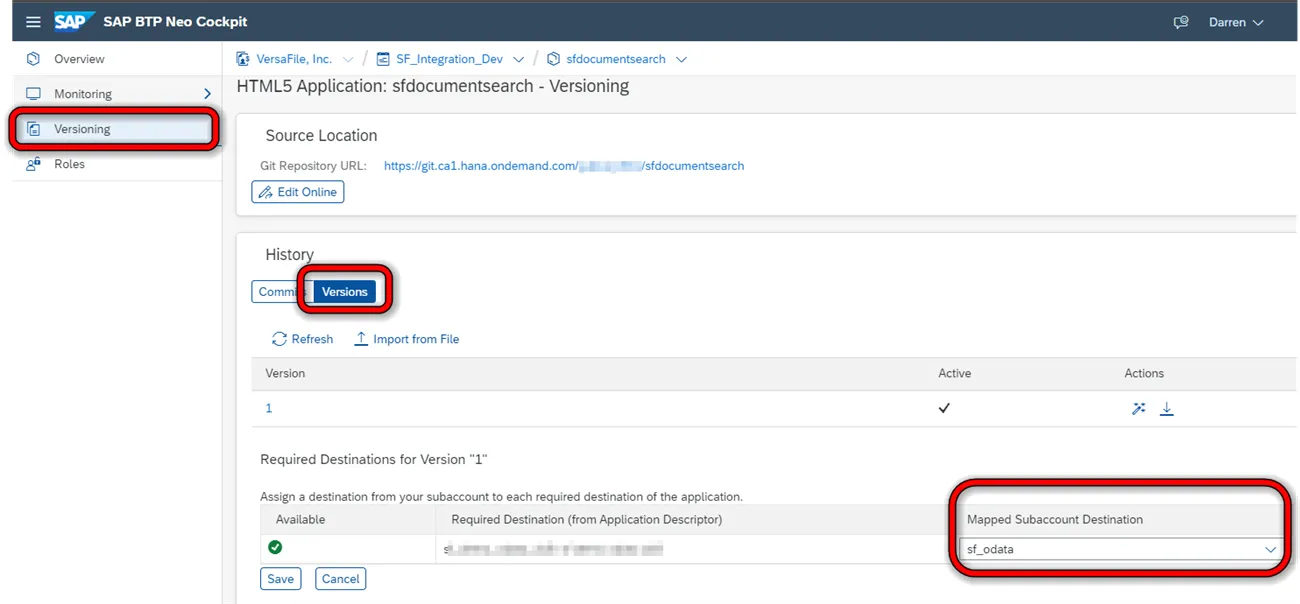
Task: Click the activate wand icon for version 1
Action: (x=1138, y=408)
